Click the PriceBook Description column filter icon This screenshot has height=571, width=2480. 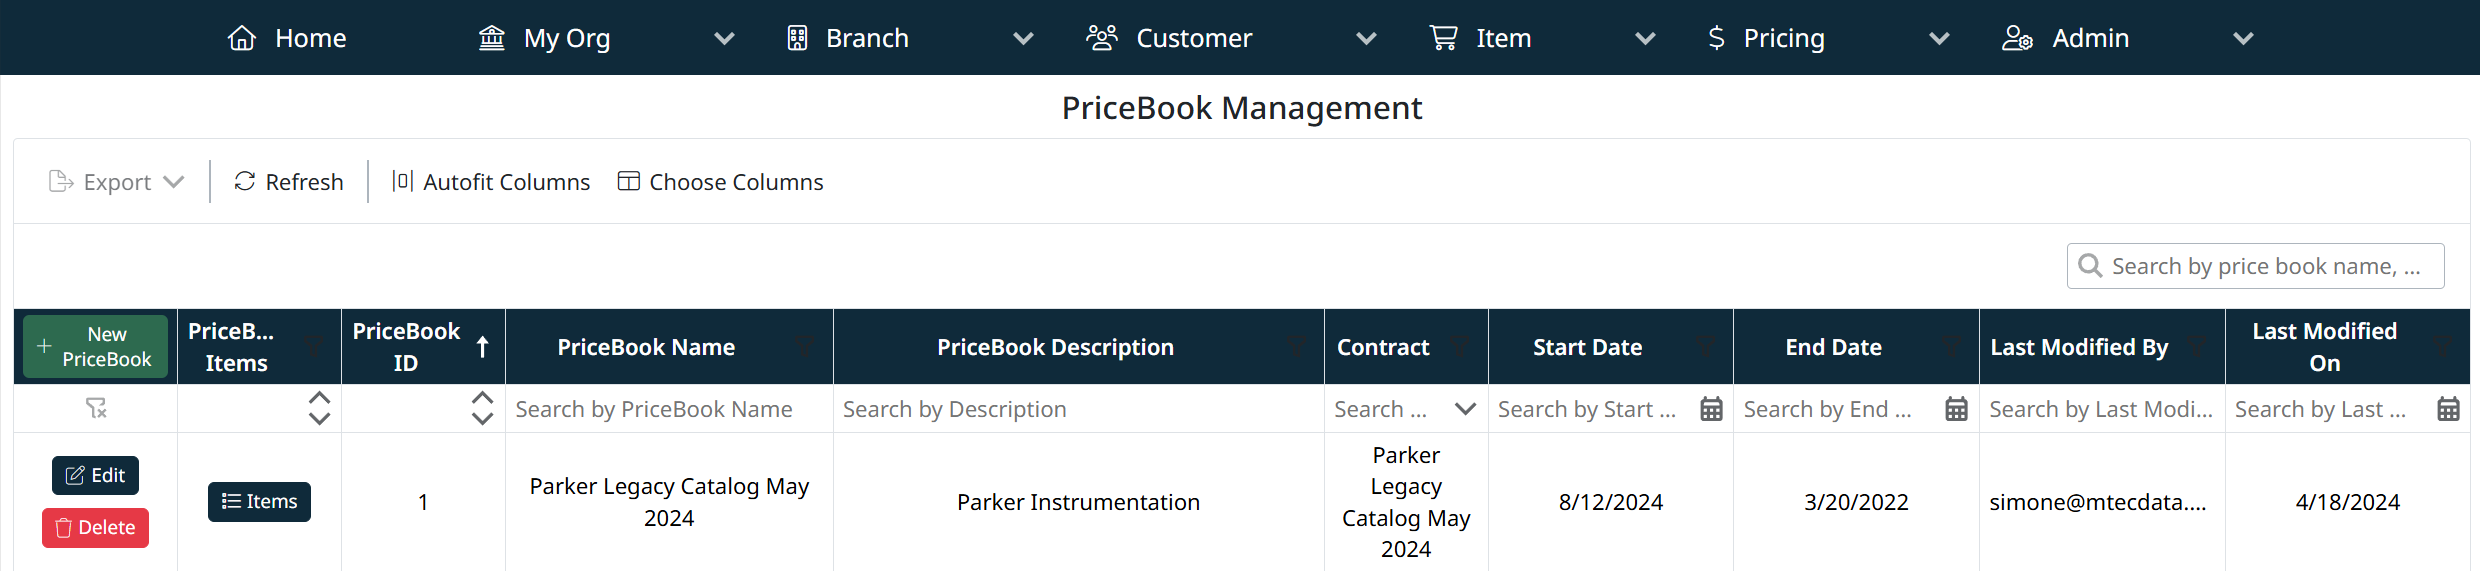click(x=1296, y=347)
